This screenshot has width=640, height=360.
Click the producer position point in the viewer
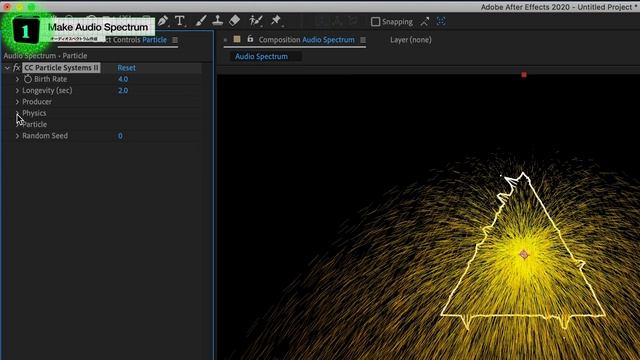(524, 255)
